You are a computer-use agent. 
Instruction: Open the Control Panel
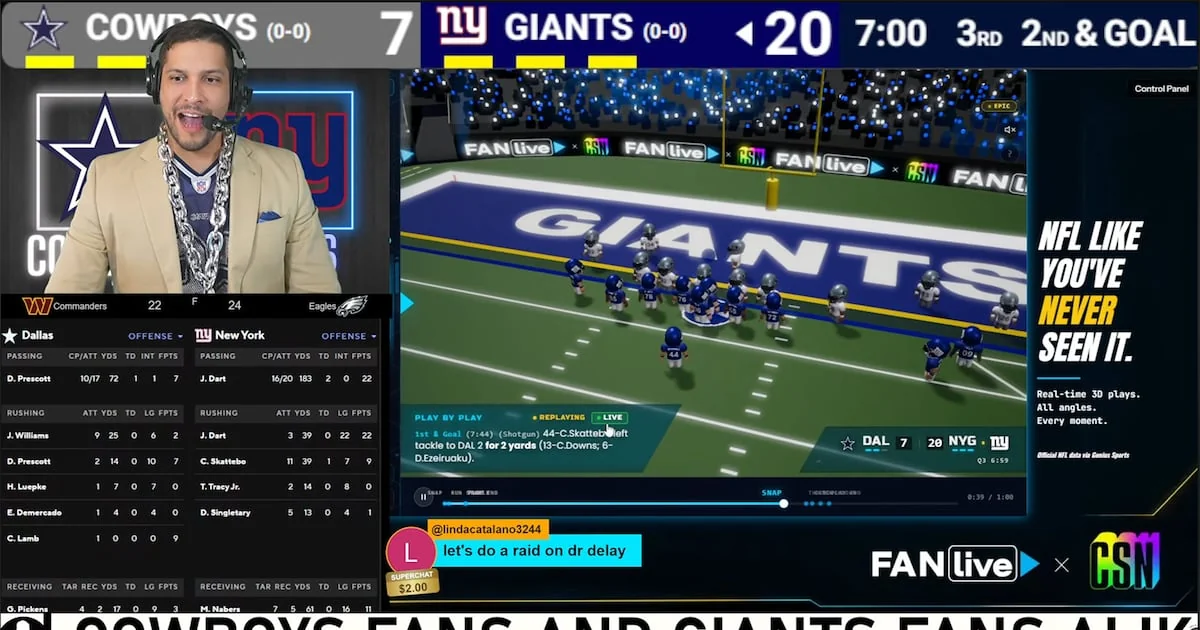pyautogui.click(x=1161, y=89)
